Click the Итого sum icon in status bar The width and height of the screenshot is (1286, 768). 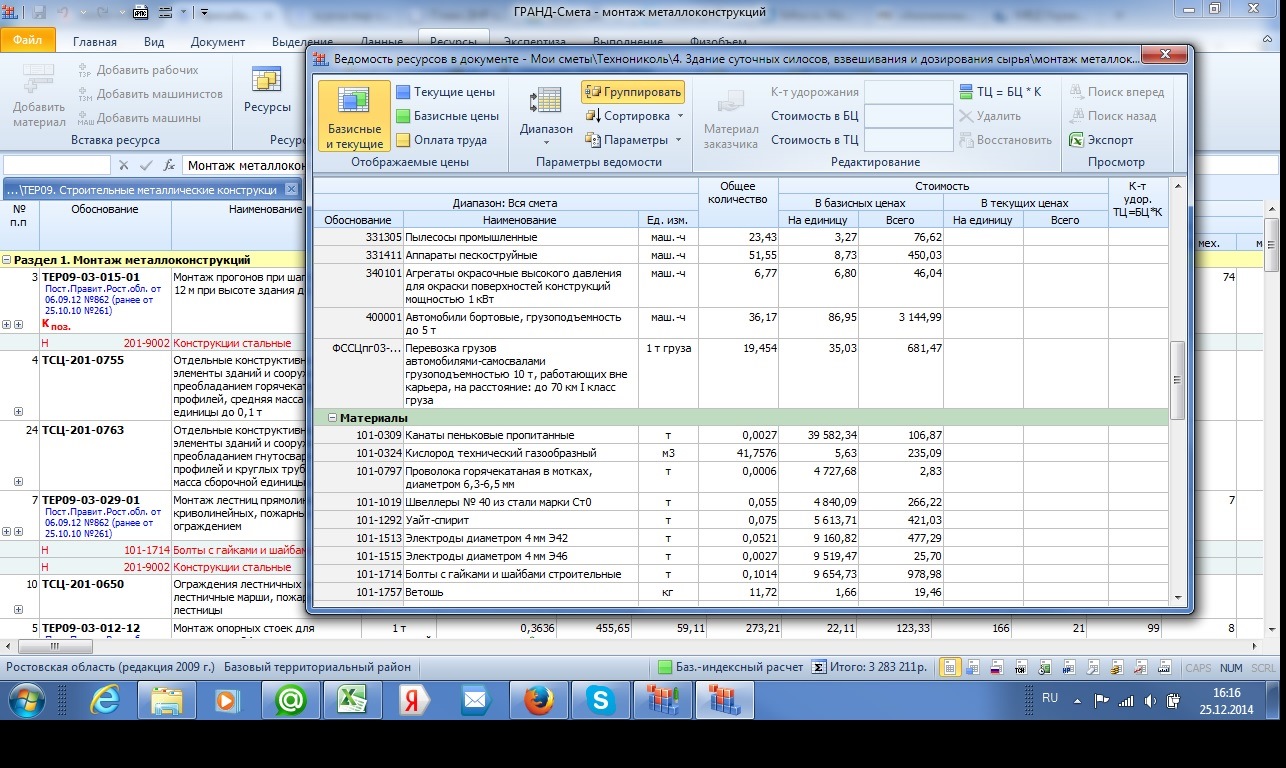(818, 667)
